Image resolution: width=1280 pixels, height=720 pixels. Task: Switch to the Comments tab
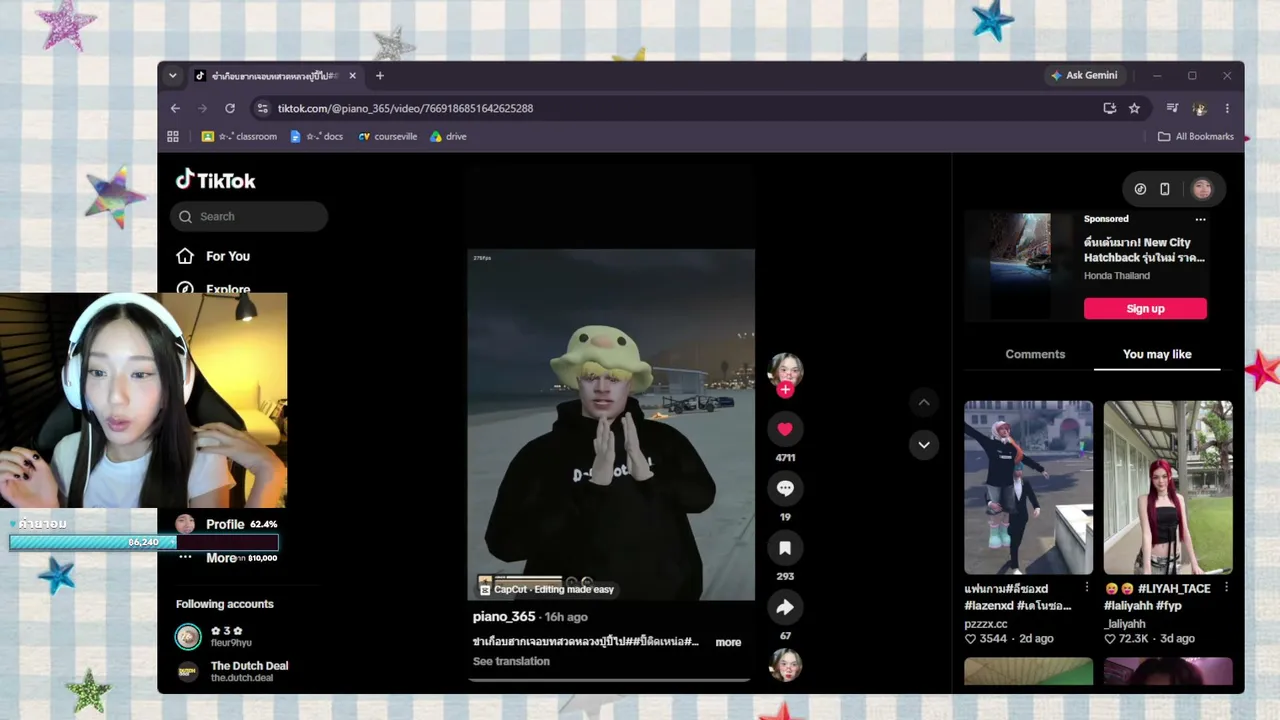click(x=1035, y=354)
